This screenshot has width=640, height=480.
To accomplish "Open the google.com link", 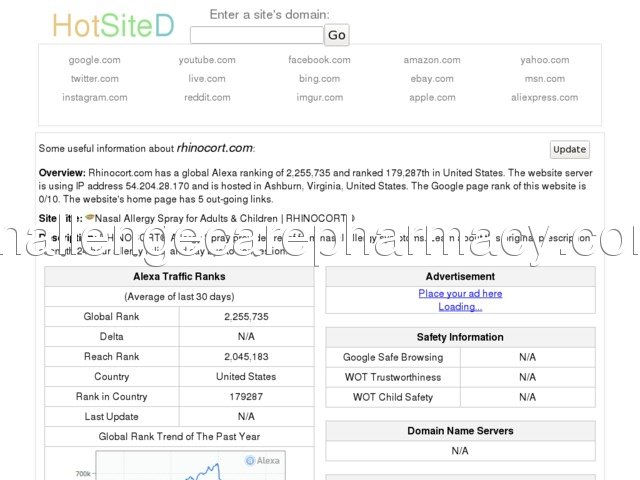I will [x=94, y=60].
